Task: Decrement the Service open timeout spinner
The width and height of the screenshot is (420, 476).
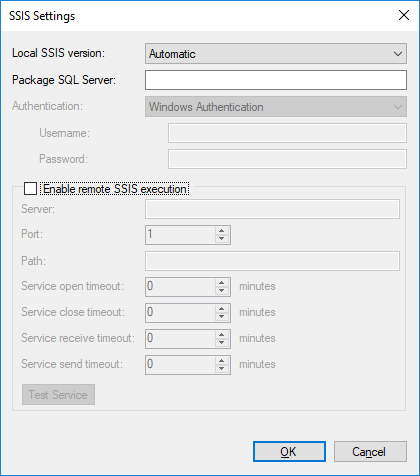Action: pyautogui.click(x=222, y=291)
